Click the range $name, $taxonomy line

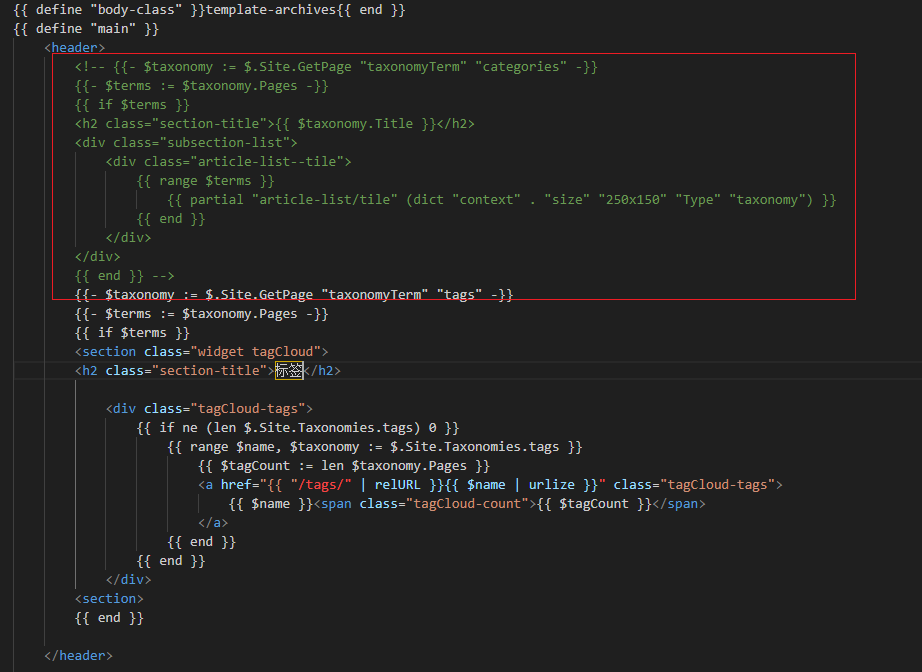(375, 447)
